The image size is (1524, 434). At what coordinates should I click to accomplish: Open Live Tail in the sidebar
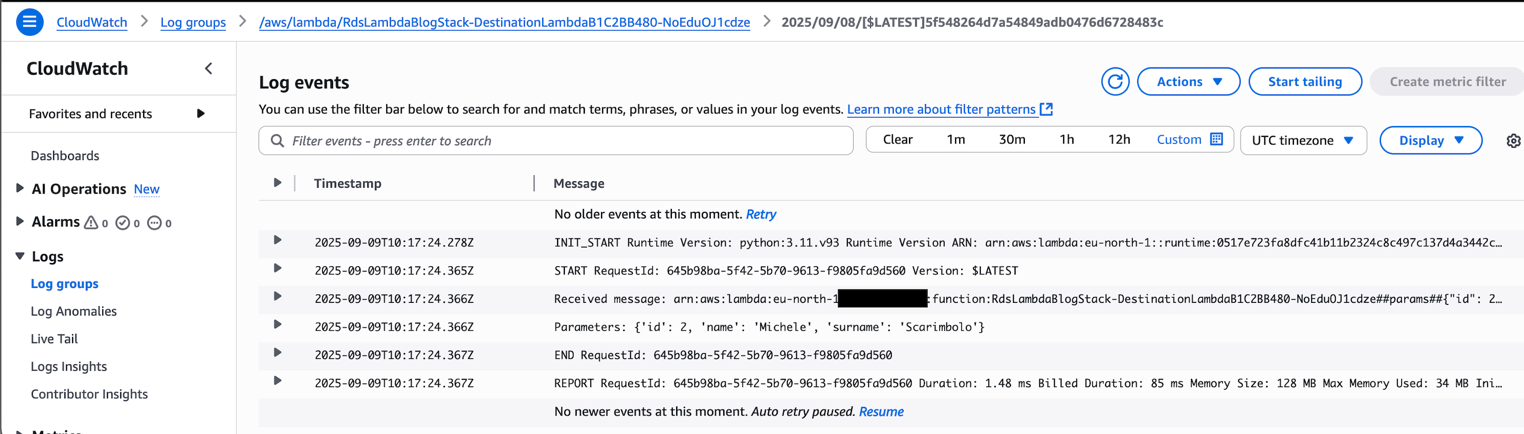tap(54, 339)
